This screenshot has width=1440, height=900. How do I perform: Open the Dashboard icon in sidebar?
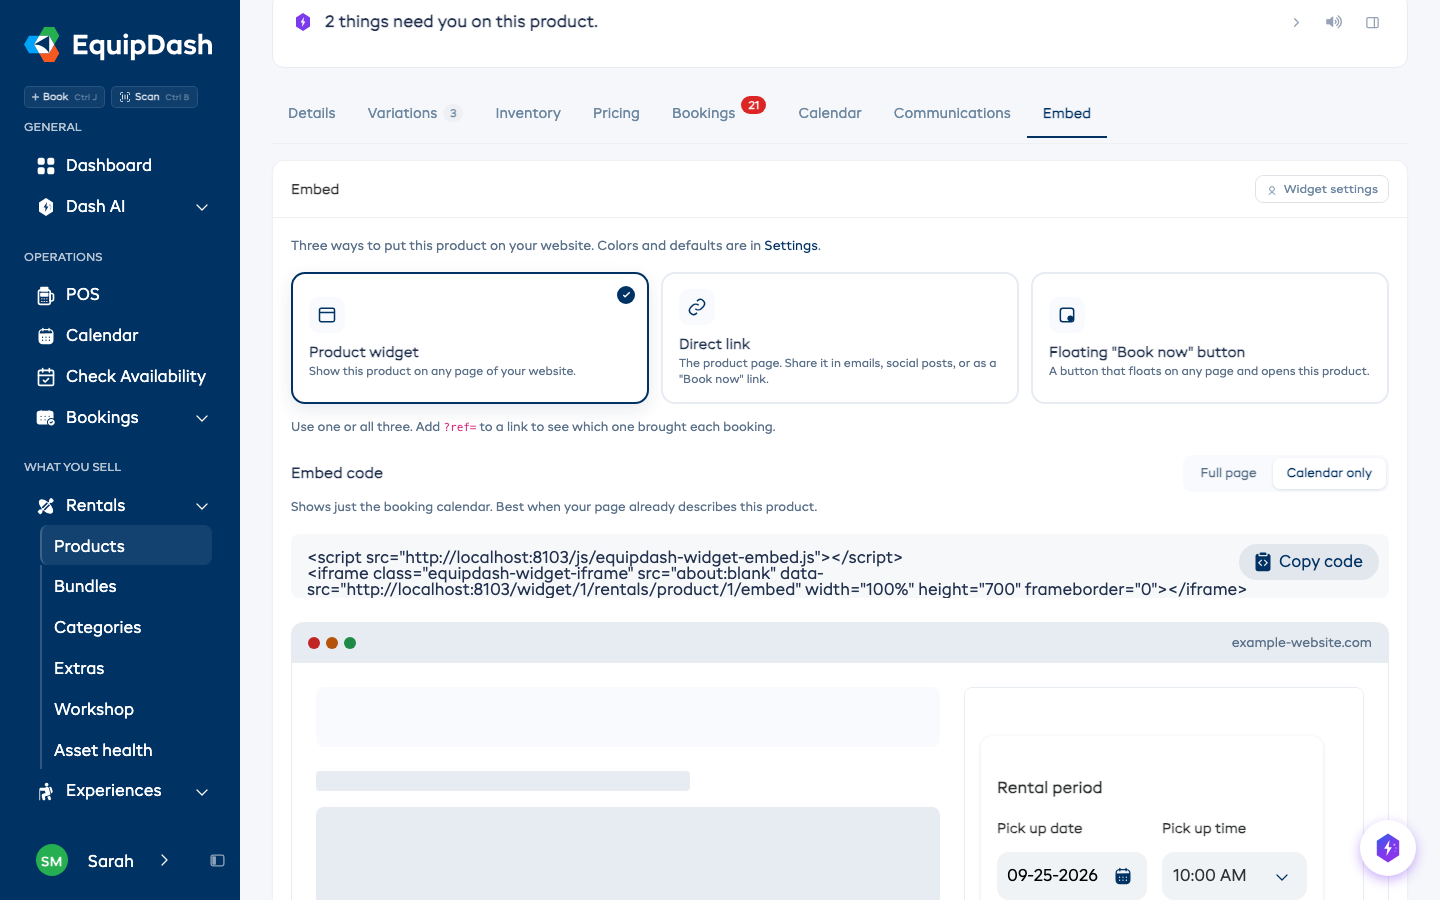click(x=46, y=166)
